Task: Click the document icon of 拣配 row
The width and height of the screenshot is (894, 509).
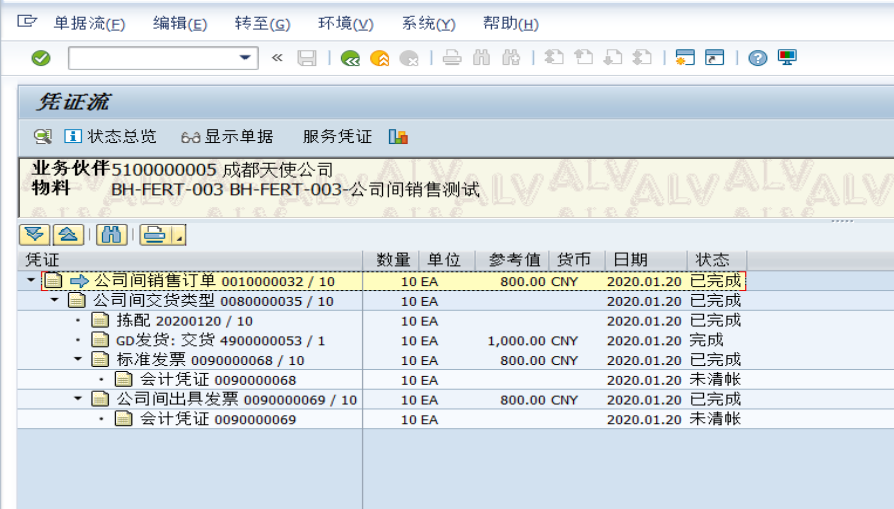Action: coord(100,320)
